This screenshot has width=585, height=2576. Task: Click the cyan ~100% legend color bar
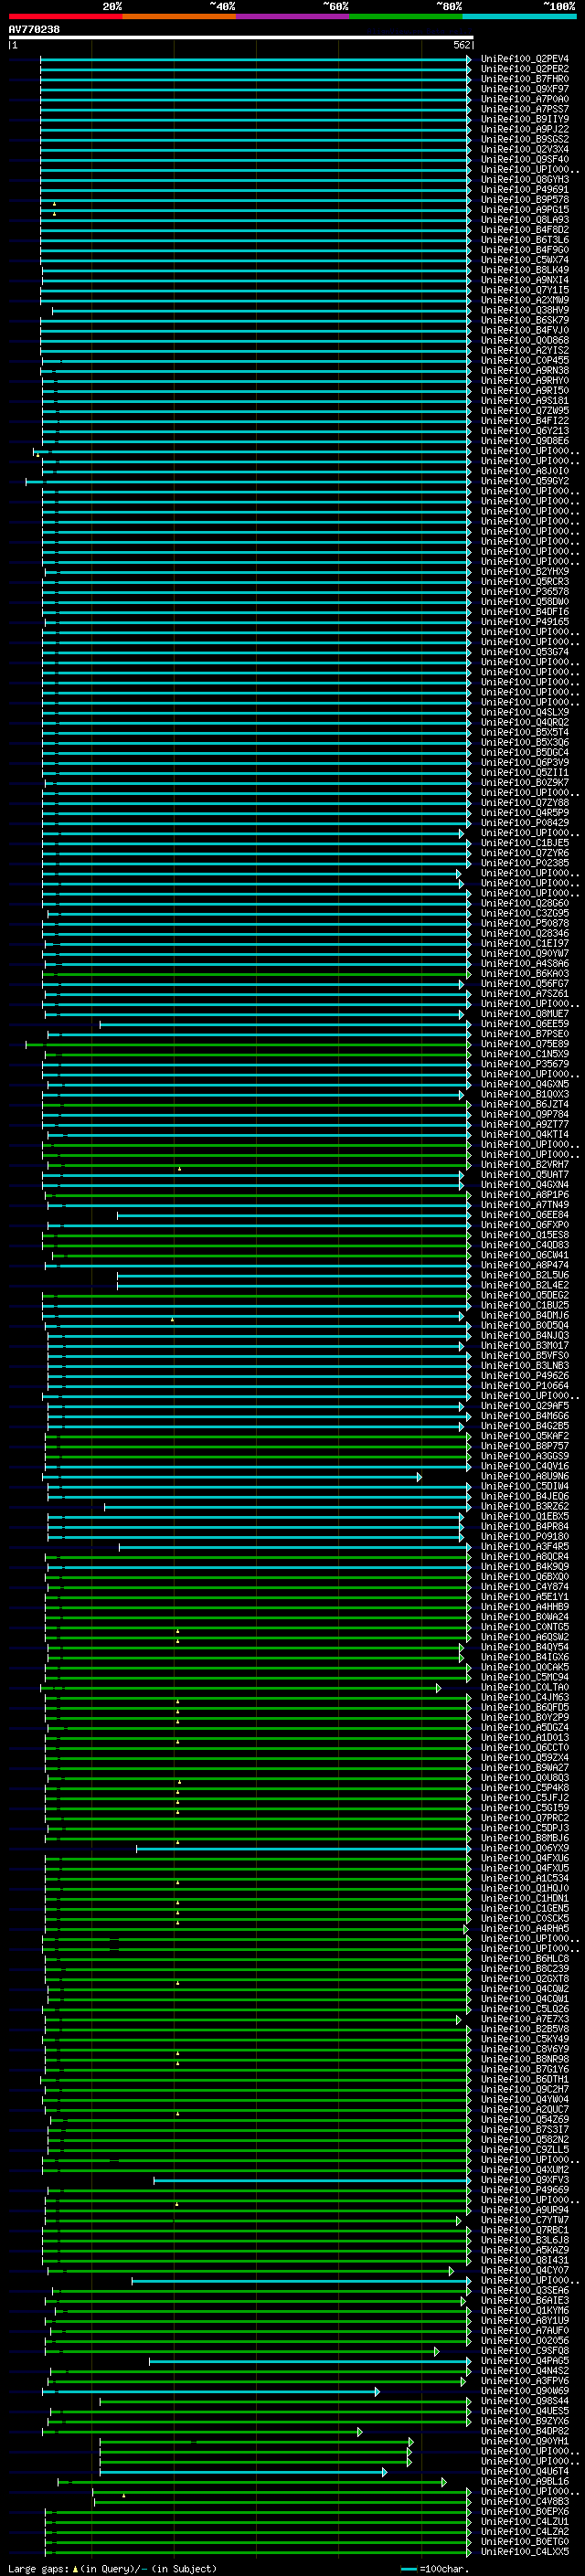(x=519, y=17)
